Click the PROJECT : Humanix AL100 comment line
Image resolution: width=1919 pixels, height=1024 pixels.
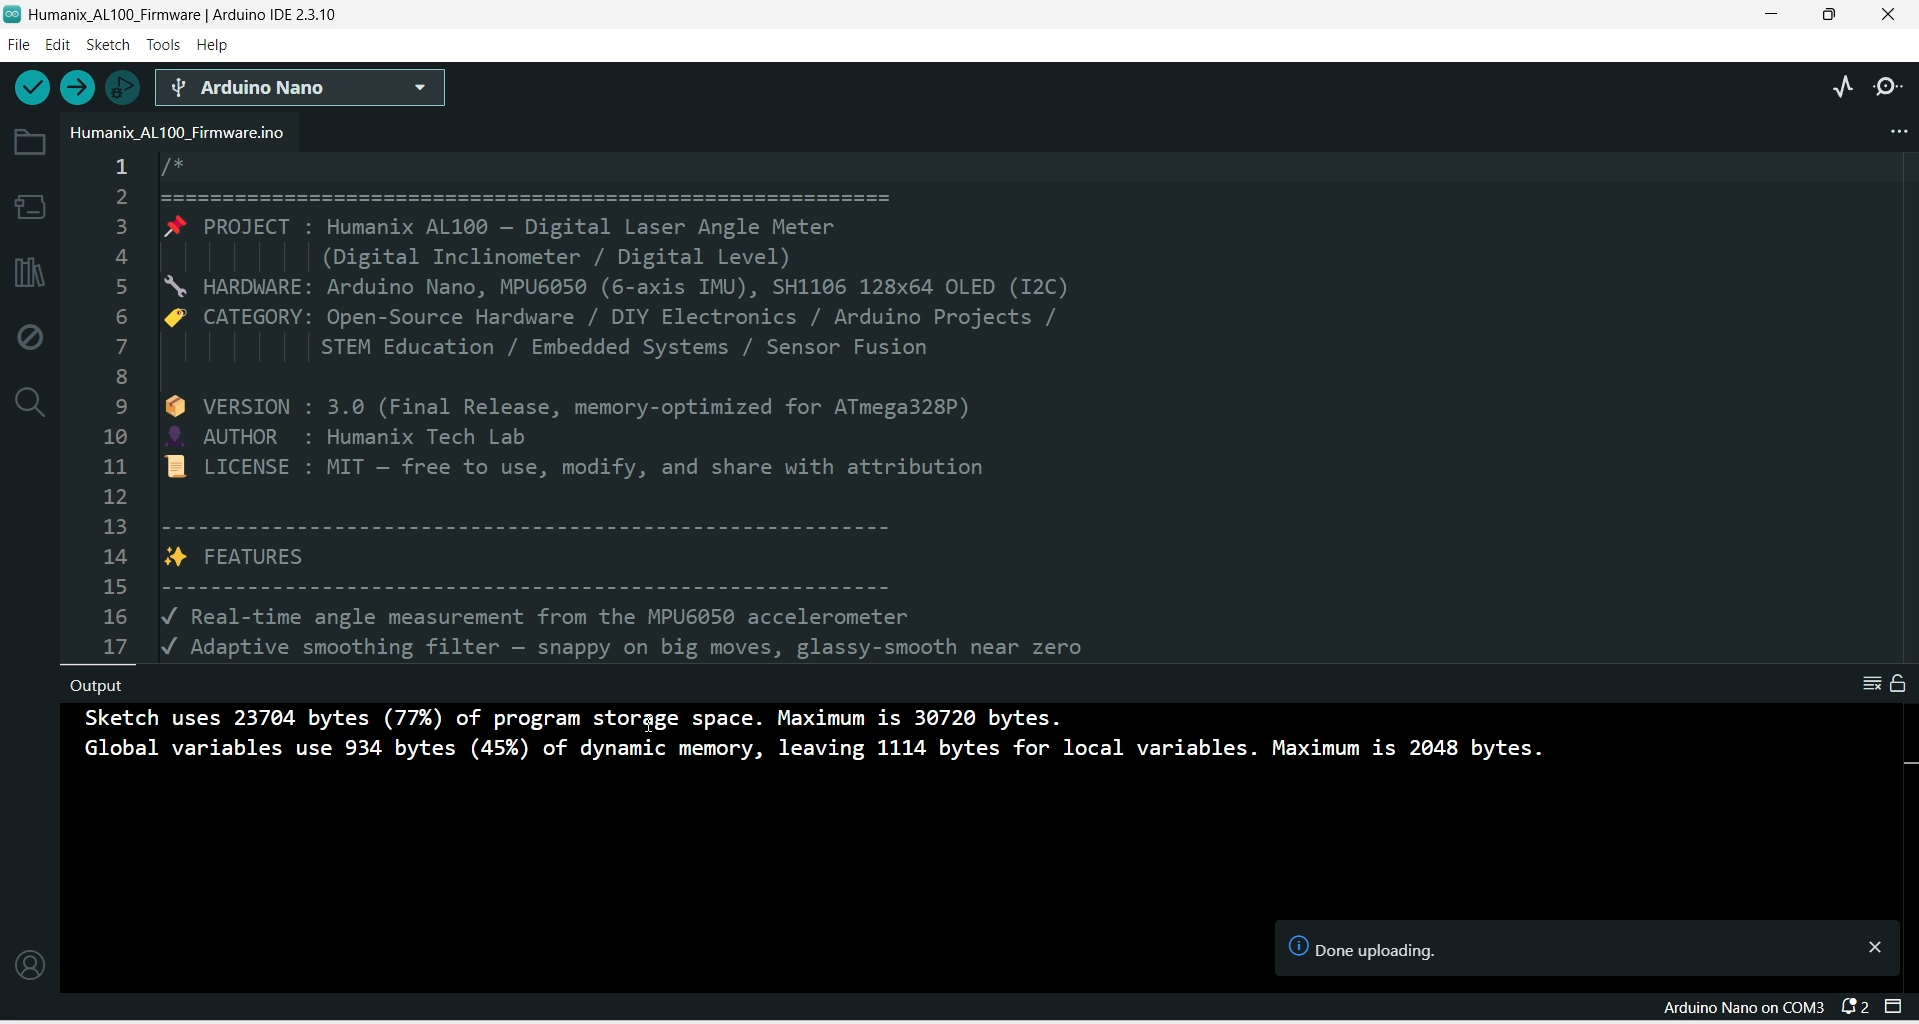pyautogui.click(x=500, y=228)
